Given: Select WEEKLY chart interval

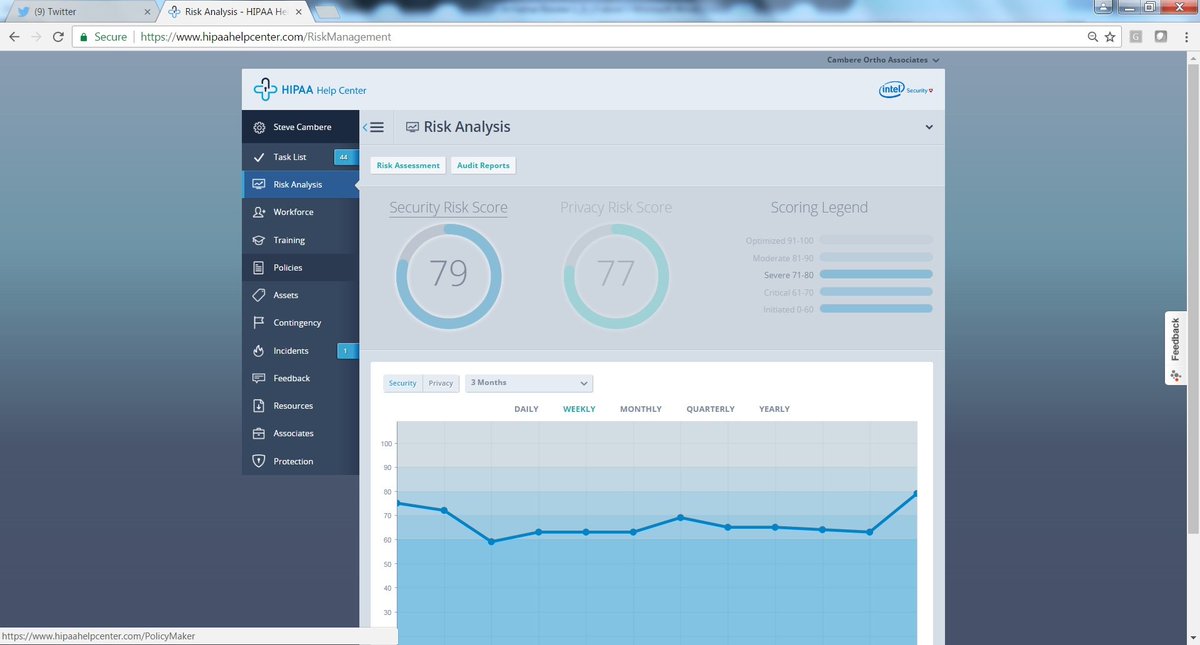Looking at the screenshot, I should [579, 409].
